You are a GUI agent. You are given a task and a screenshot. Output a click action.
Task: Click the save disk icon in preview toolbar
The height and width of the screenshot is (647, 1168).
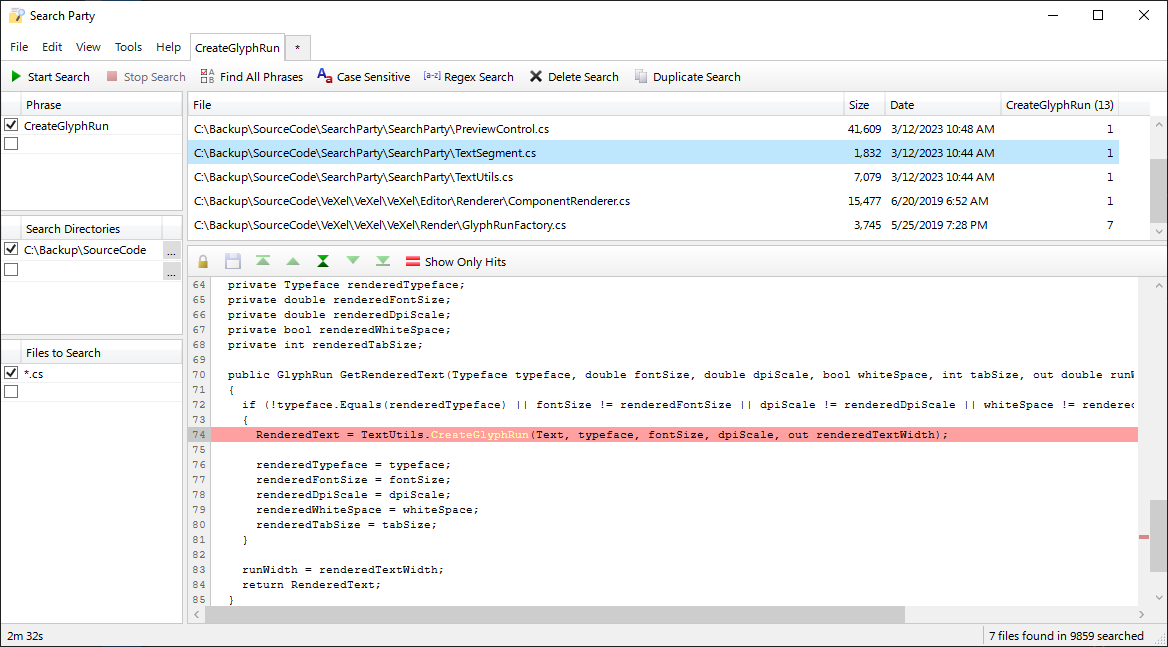coord(233,261)
